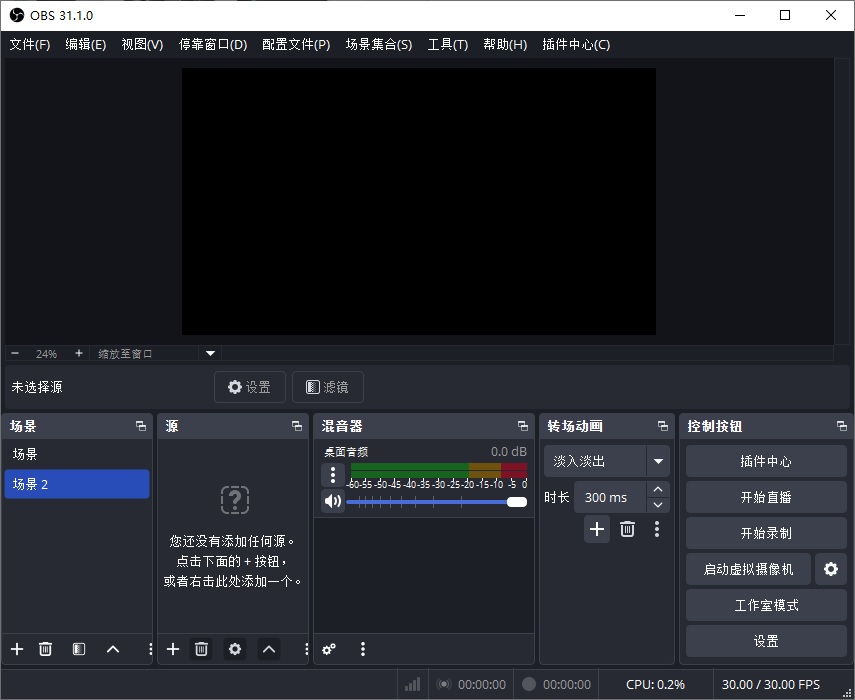Toggle the virtual camera settings gear

pyautogui.click(x=831, y=568)
